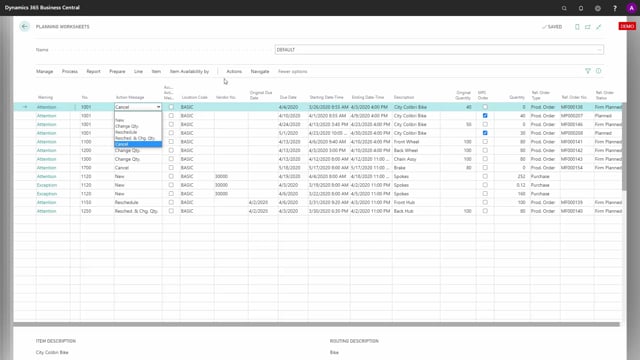Open the notifications bell icon

point(581,8)
